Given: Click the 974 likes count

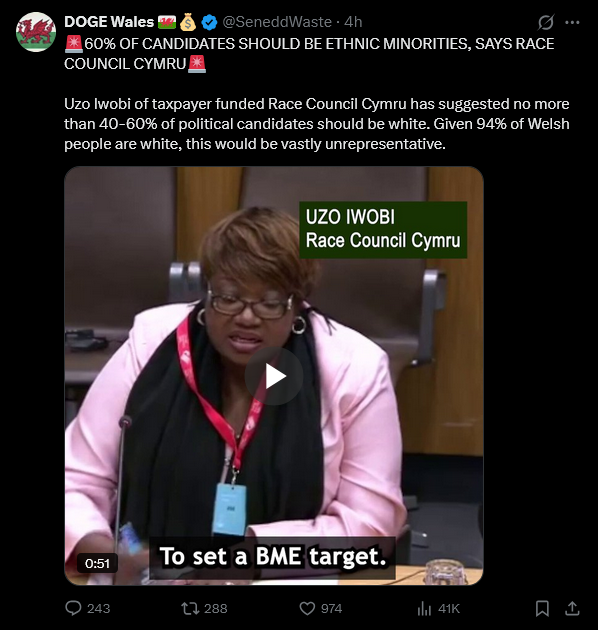Looking at the screenshot, I should pos(332,609).
